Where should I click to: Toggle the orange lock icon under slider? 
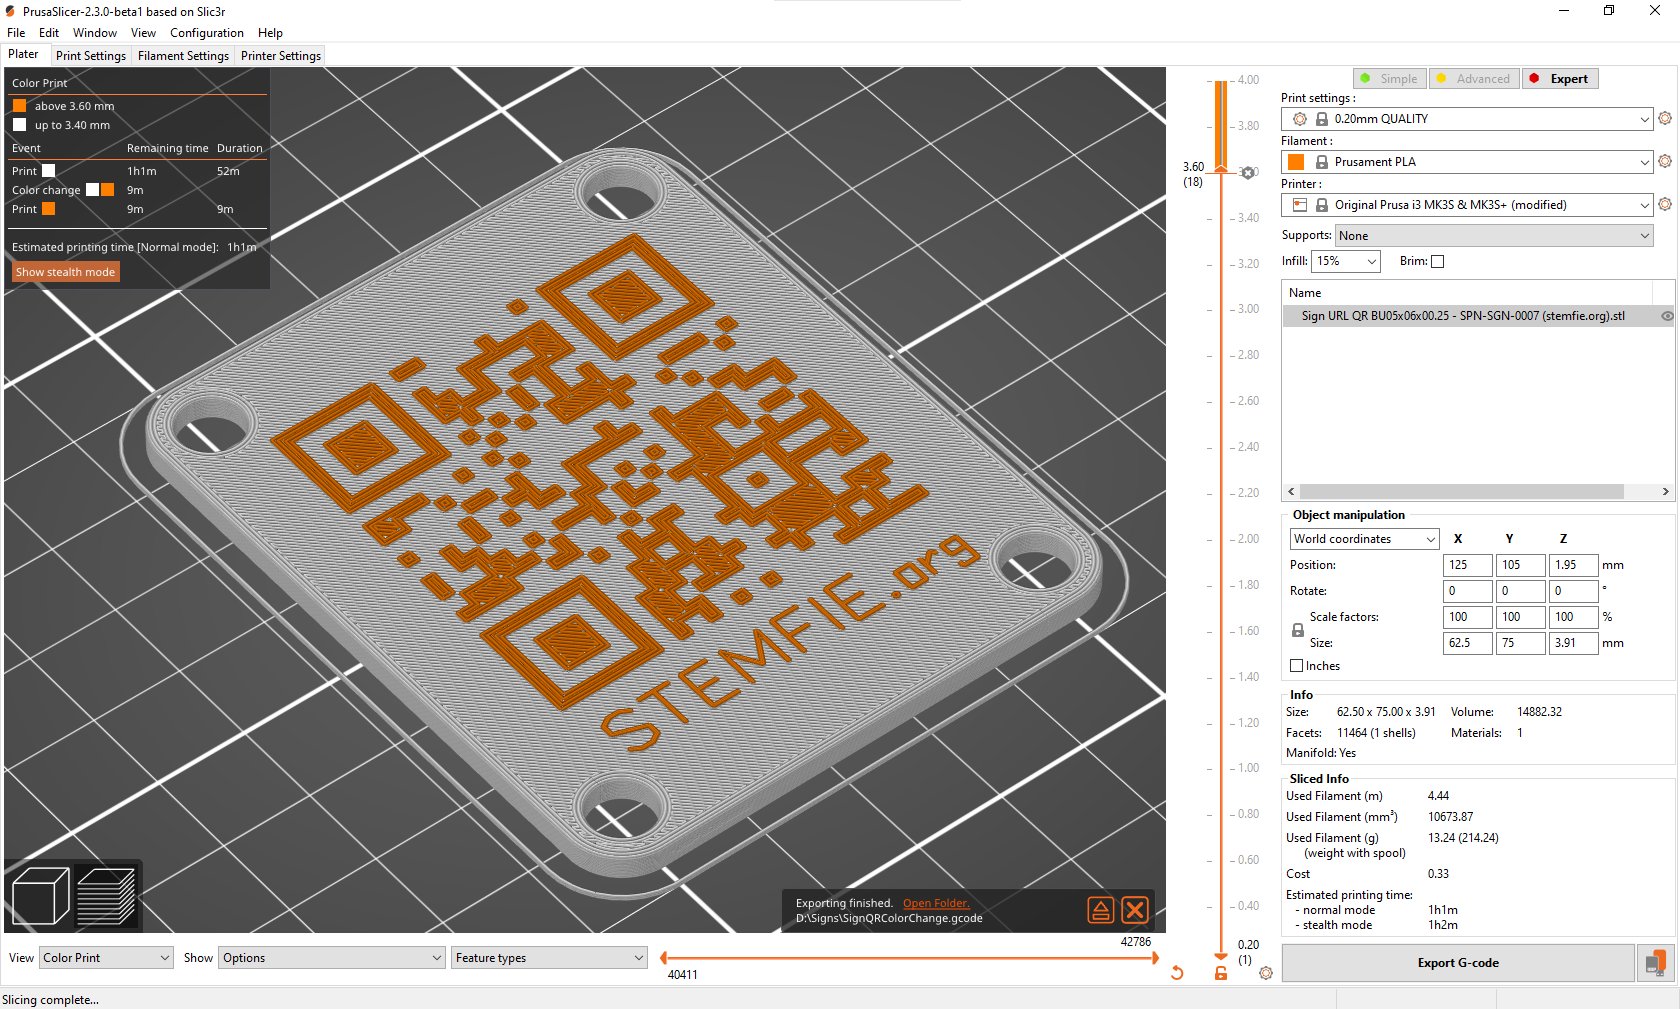(x=1221, y=973)
